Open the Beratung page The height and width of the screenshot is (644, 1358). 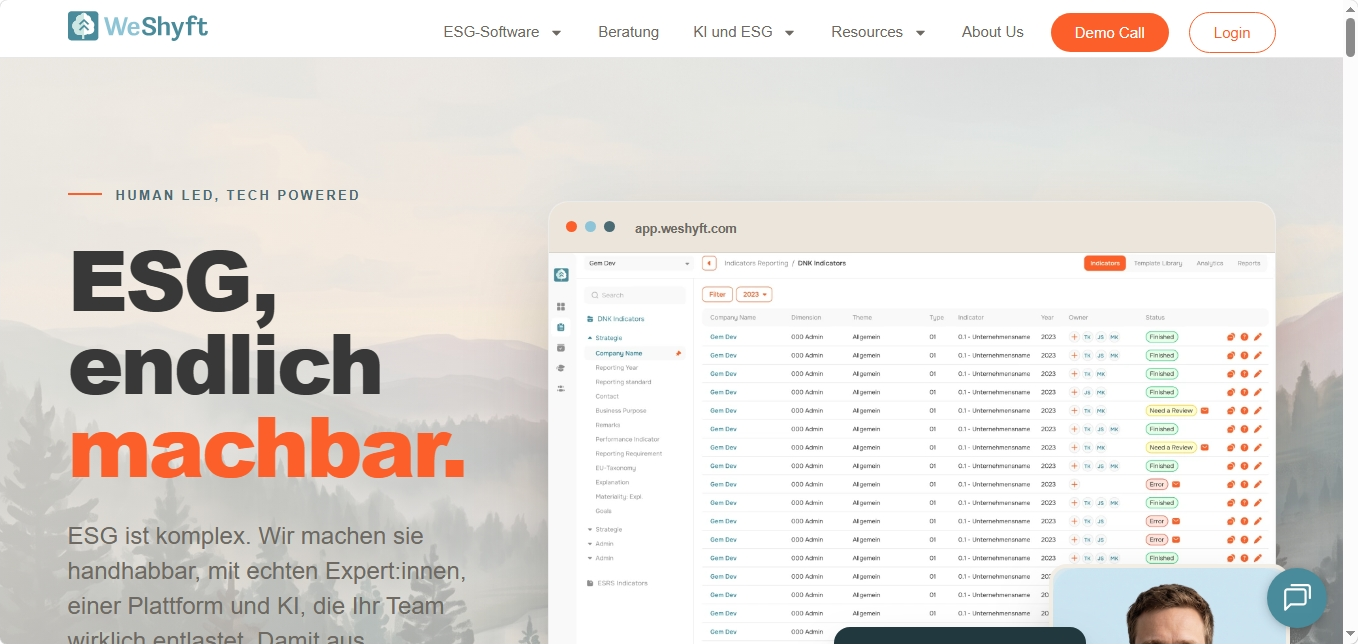pyautogui.click(x=628, y=32)
